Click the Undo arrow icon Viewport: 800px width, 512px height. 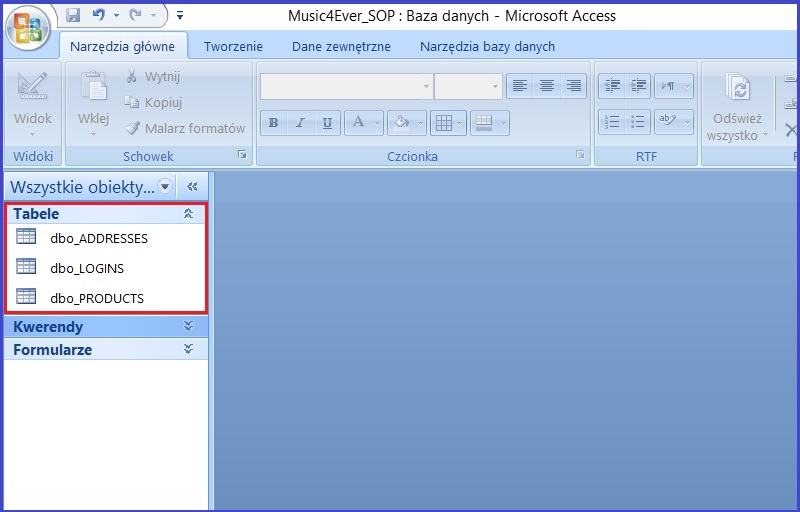(98, 16)
